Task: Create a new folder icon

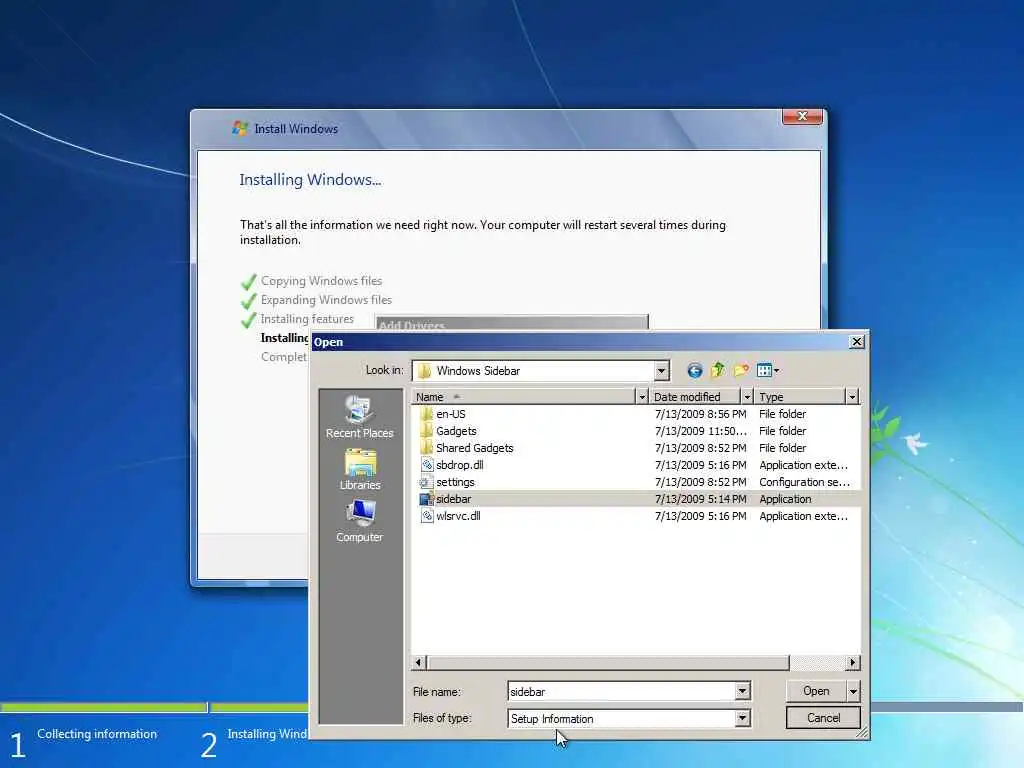Action: [x=741, y=371]
